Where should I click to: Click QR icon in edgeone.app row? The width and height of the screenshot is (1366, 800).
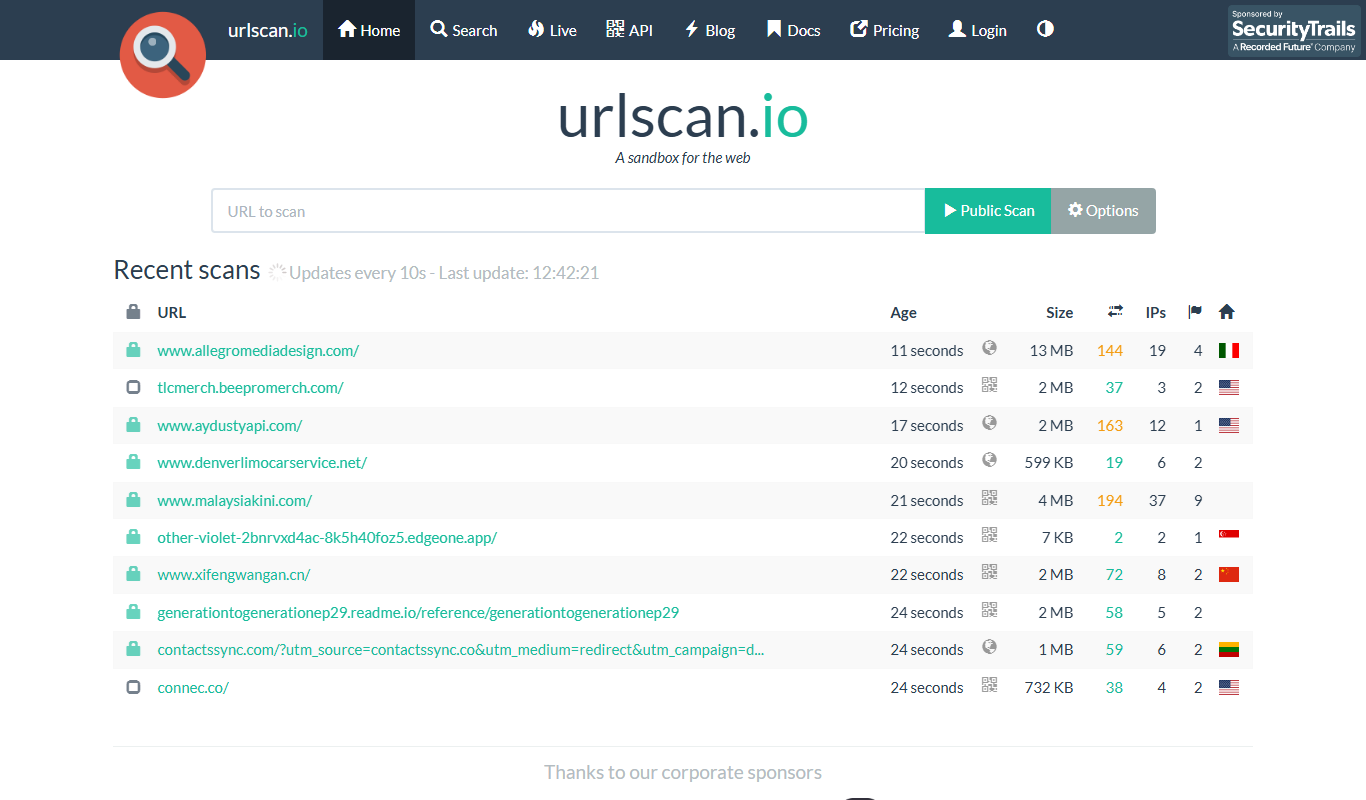[990, 535]
